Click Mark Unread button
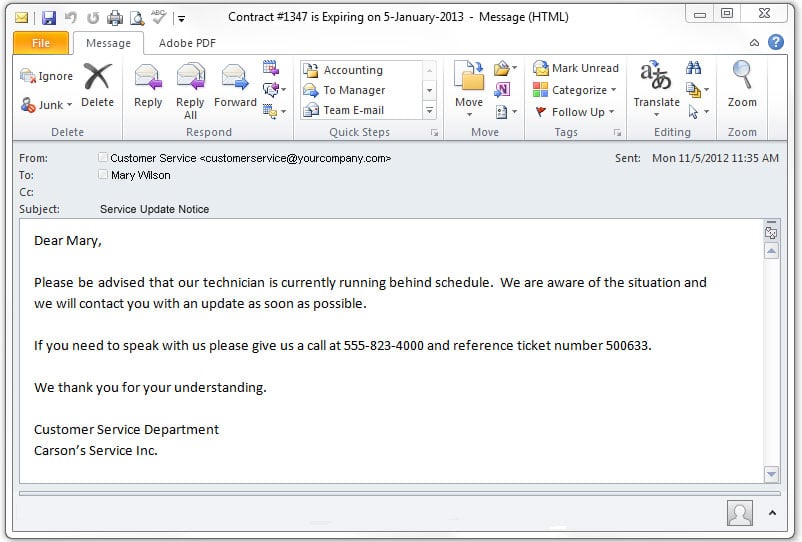This screenshot has width=802, height=542. click(575, 68)
